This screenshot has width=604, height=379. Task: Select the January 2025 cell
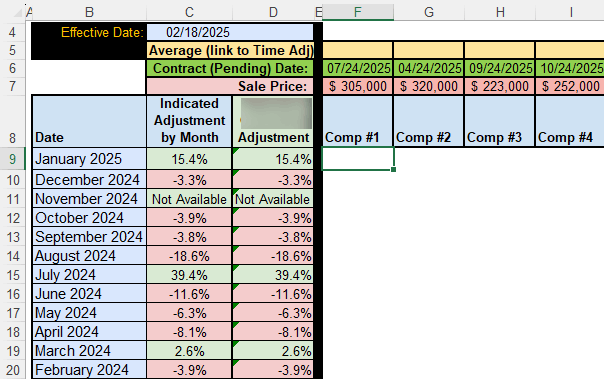(89, 159)
